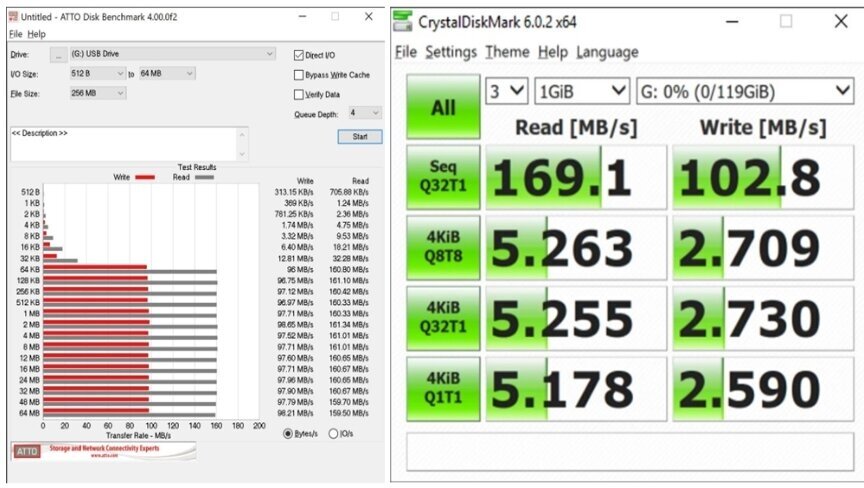This screenshot has width=864, height=488.
Task: Click the ATTO Disk Benchmark title bar icon
Action: click(x=13, y=17)
